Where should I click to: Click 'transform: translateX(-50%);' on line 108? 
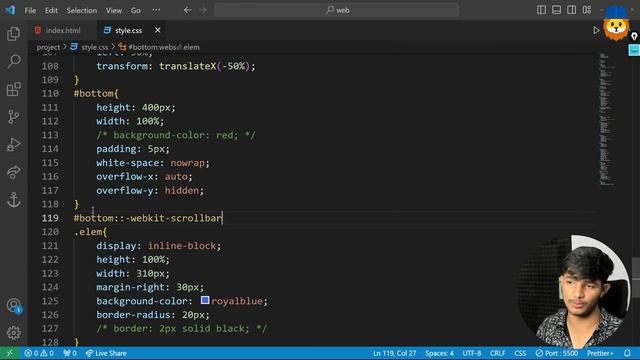pyautogui.click(x=176, y=66)
